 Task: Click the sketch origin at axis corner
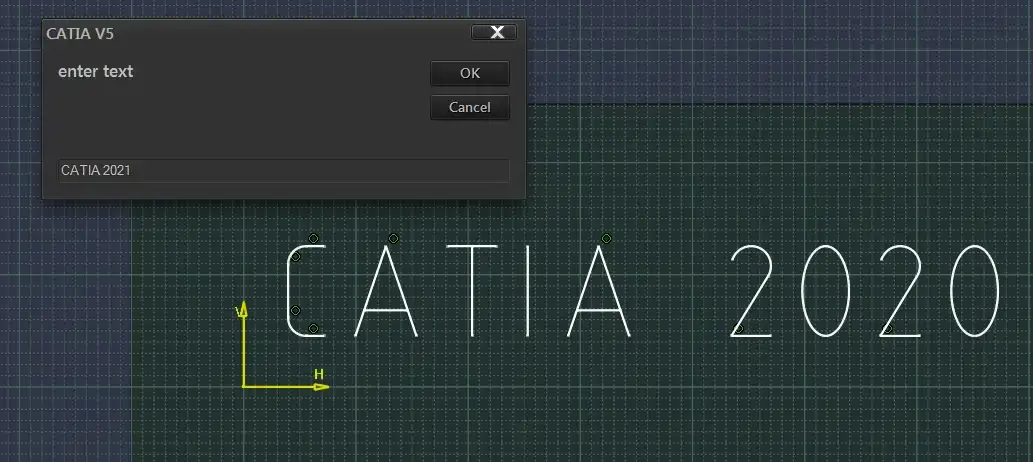(244, 386)
